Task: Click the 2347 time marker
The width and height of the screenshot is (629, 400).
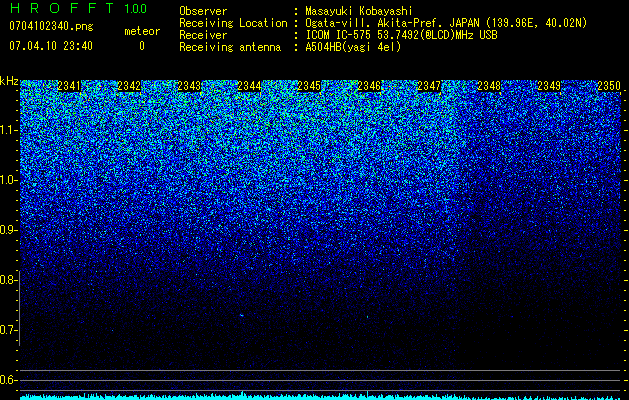Action: 429,86
